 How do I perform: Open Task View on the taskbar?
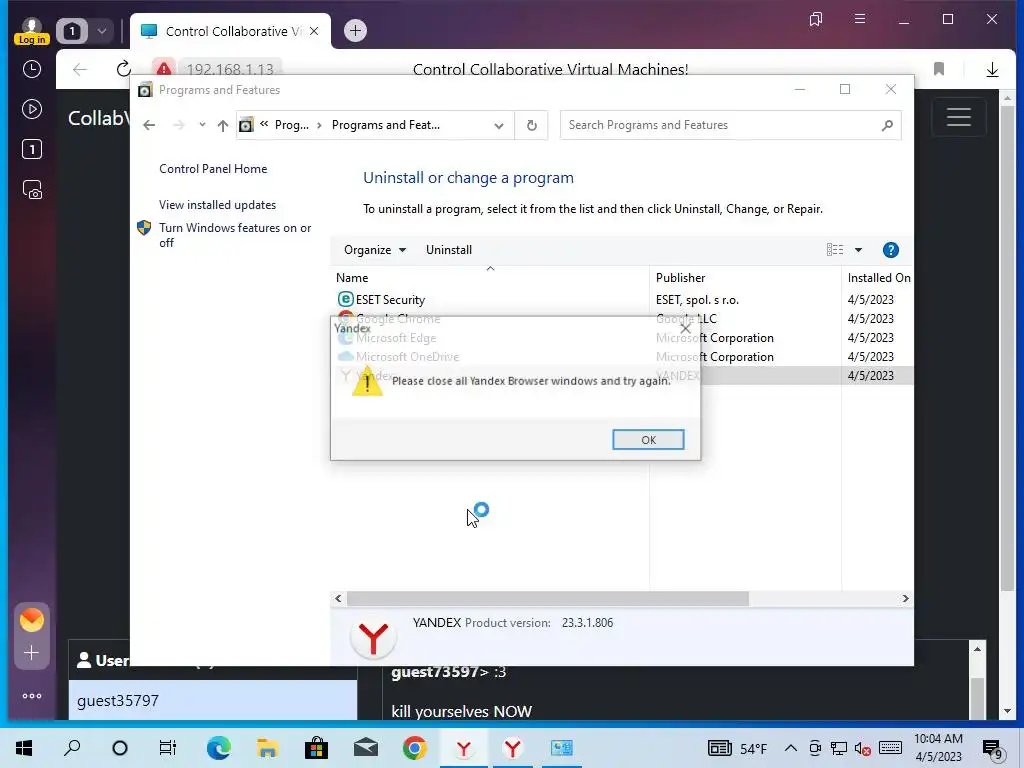coord(168,748)
